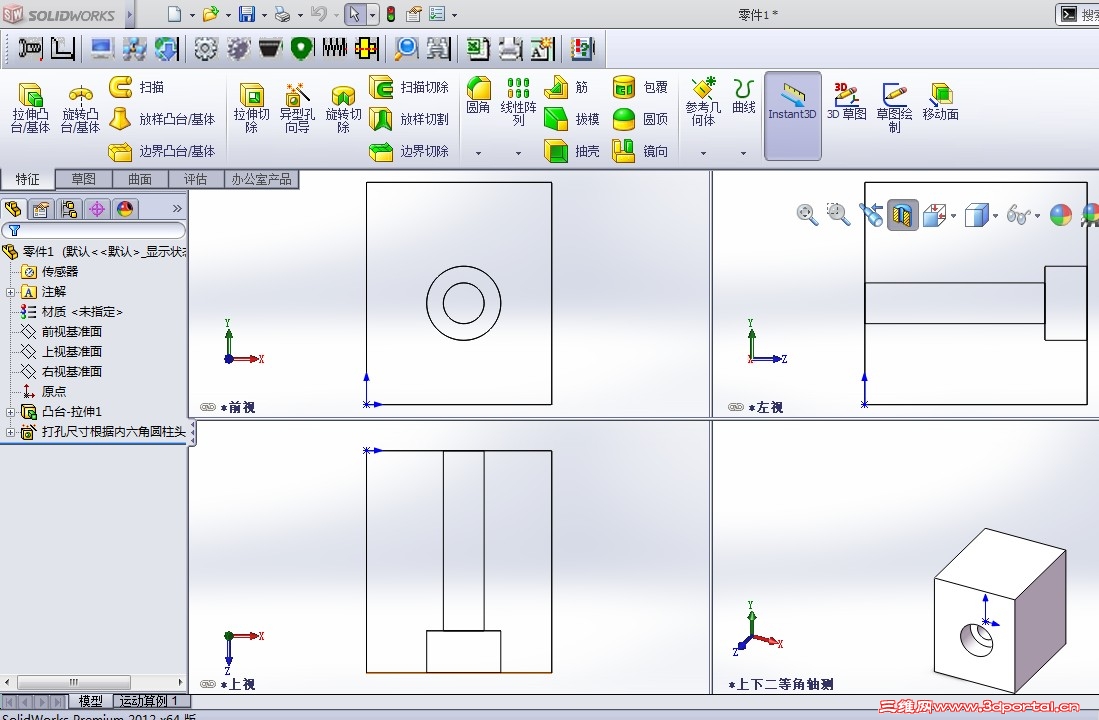Image resolution: width=1099 pixels, height=720 pixels.
Task: Print with the printer icon
Action: point(282,14)
